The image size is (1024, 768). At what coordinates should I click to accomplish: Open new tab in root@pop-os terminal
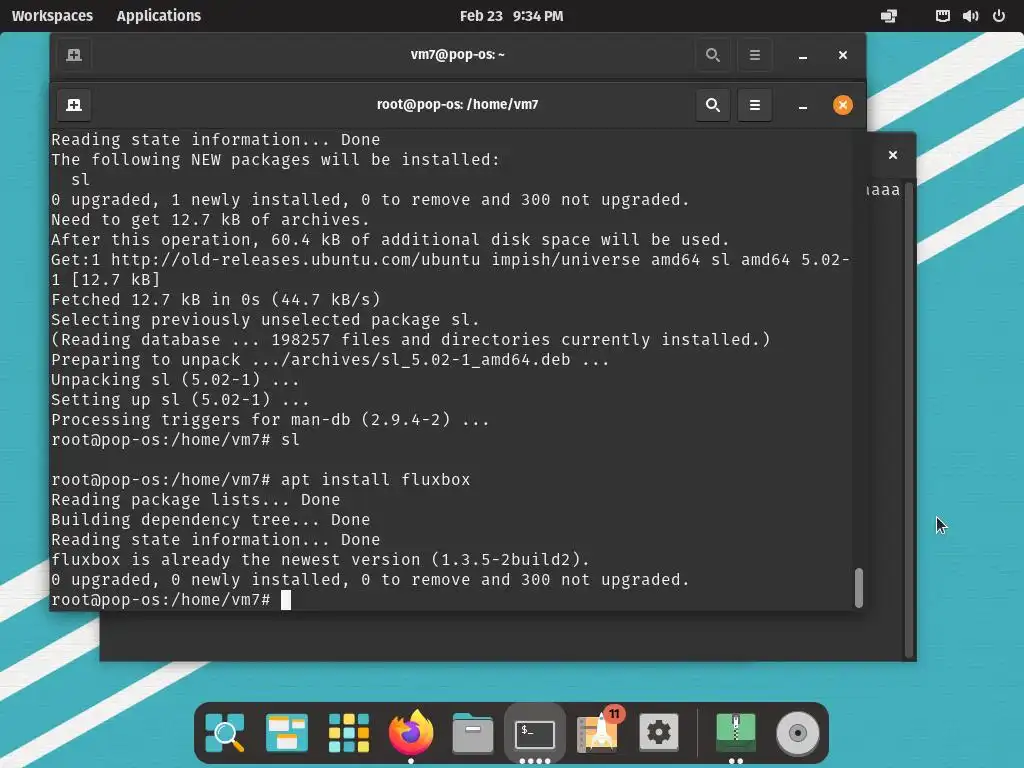pos(74,105)
